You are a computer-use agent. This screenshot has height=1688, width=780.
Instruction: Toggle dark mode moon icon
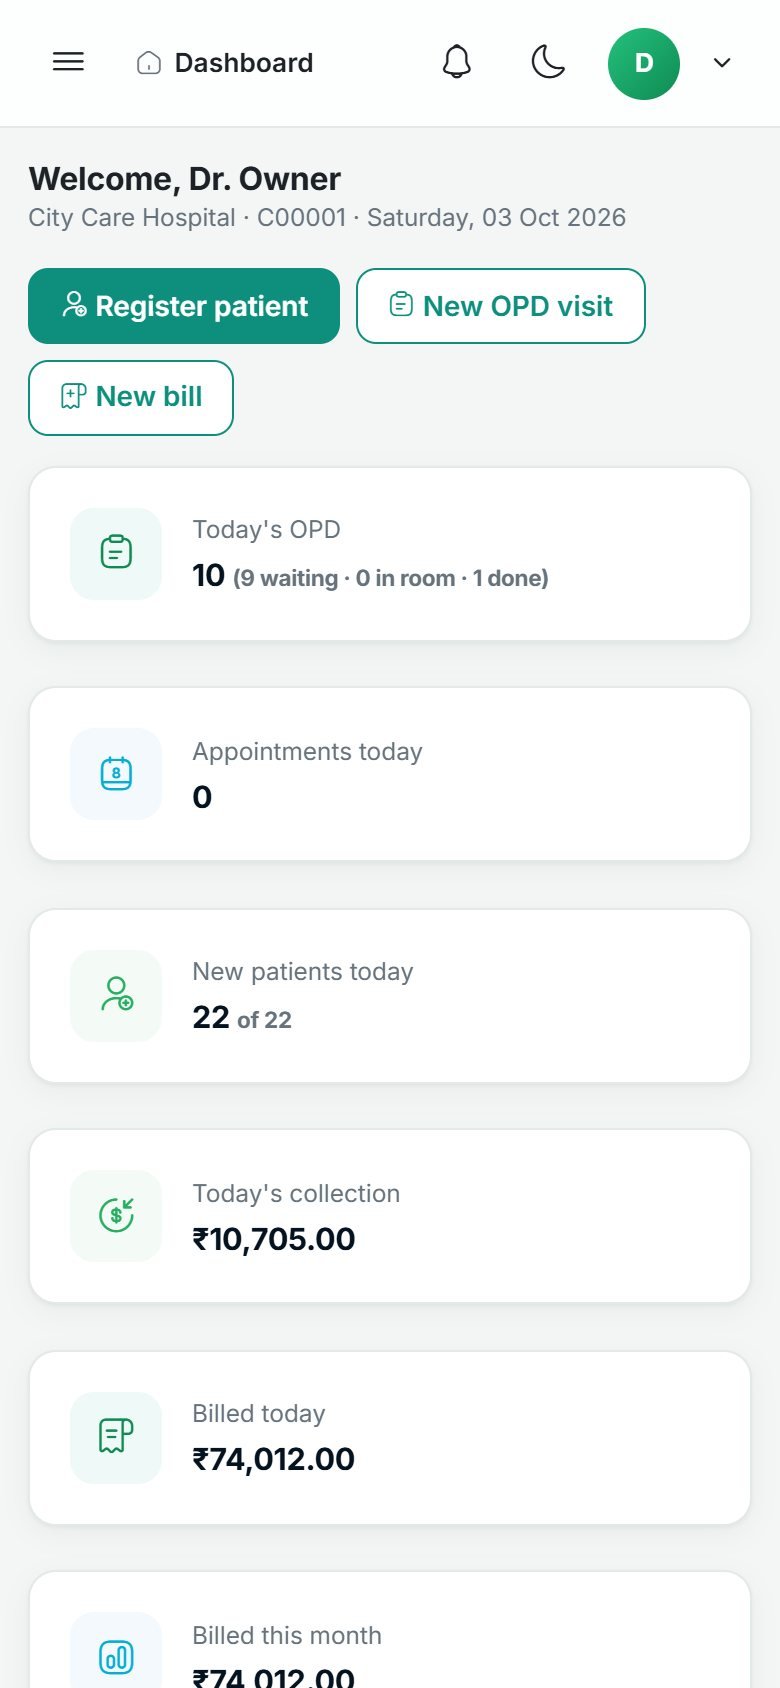(548, 62)
